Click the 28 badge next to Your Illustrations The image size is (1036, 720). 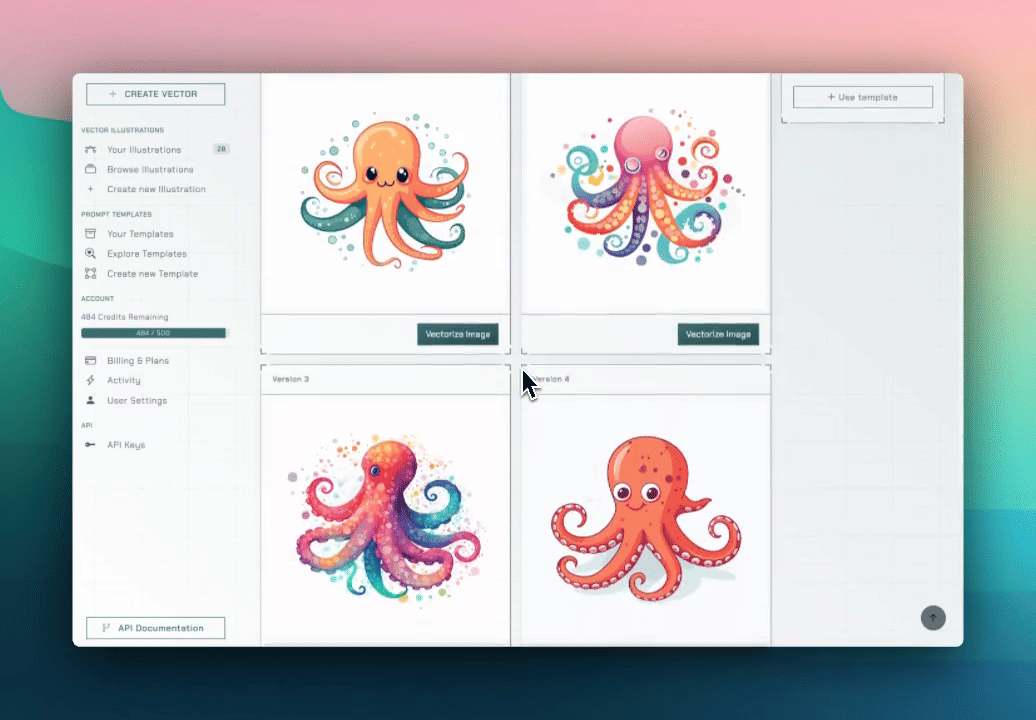click(x=221, y=149)
